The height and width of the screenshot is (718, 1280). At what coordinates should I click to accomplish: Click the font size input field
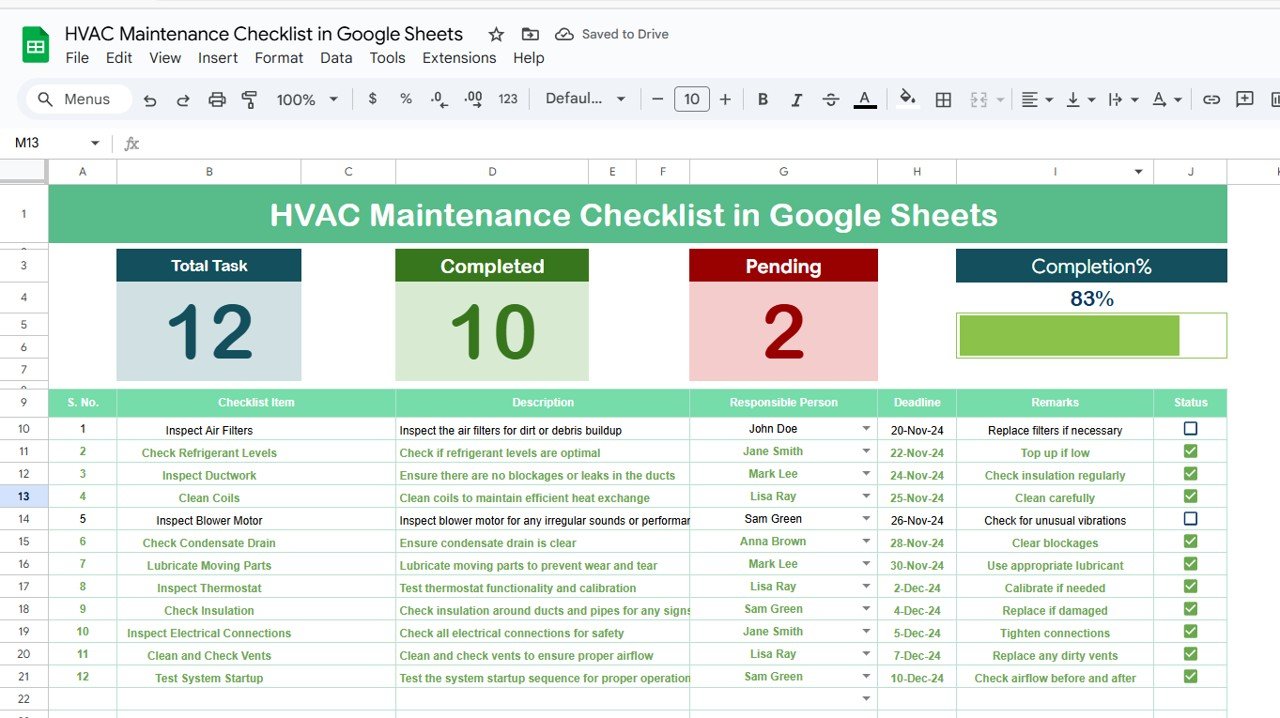(691, 99)
